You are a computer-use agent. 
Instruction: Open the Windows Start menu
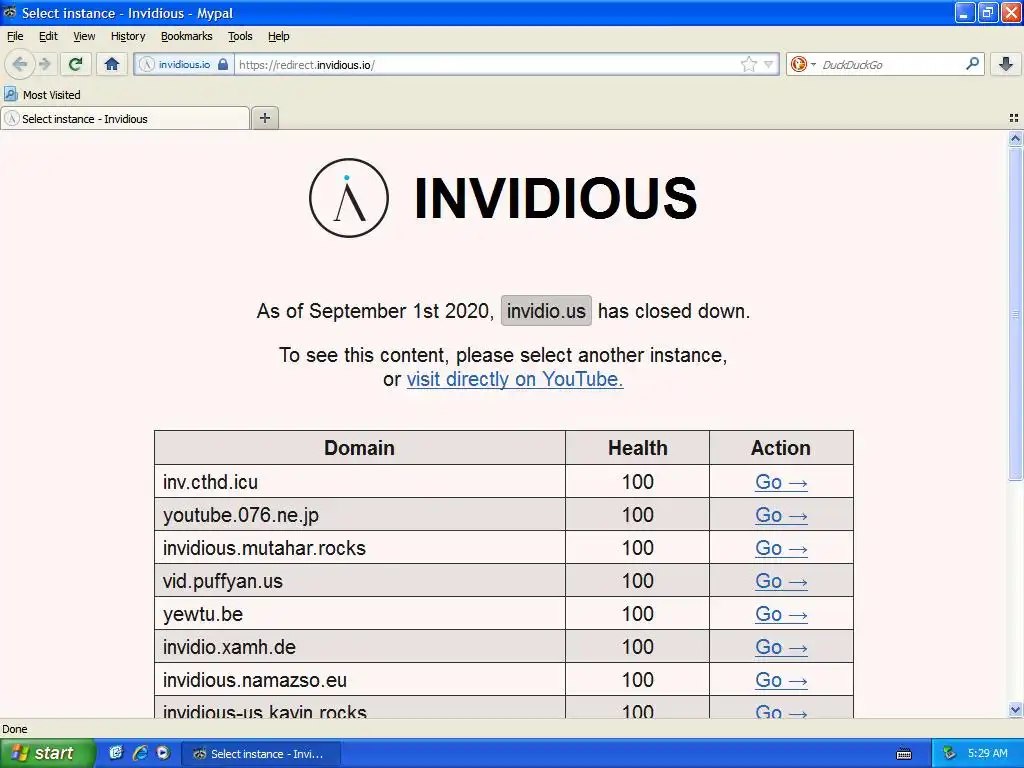[x=47, y=753]
